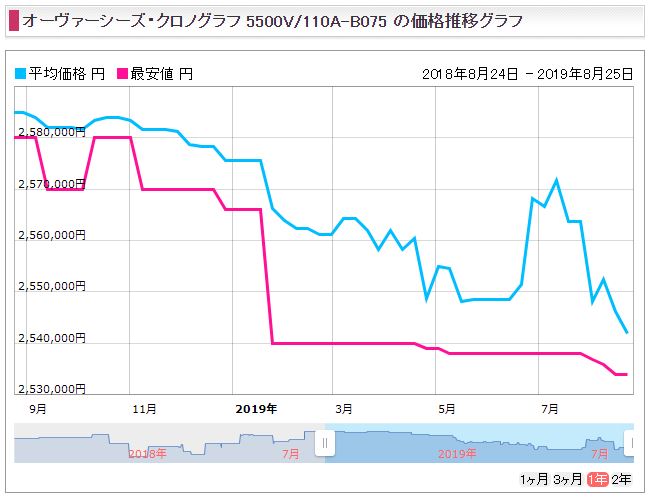
Task: Select the 3ヶ月 range button
Action: (x=568, y=480)
